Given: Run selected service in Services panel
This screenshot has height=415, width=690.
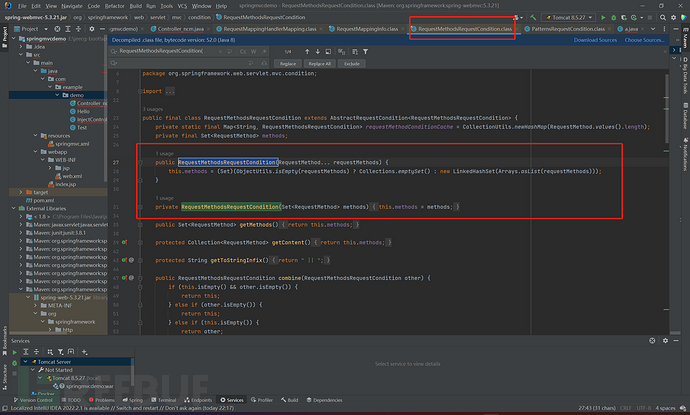Looking at the screenshot, I should click(15, 352).
